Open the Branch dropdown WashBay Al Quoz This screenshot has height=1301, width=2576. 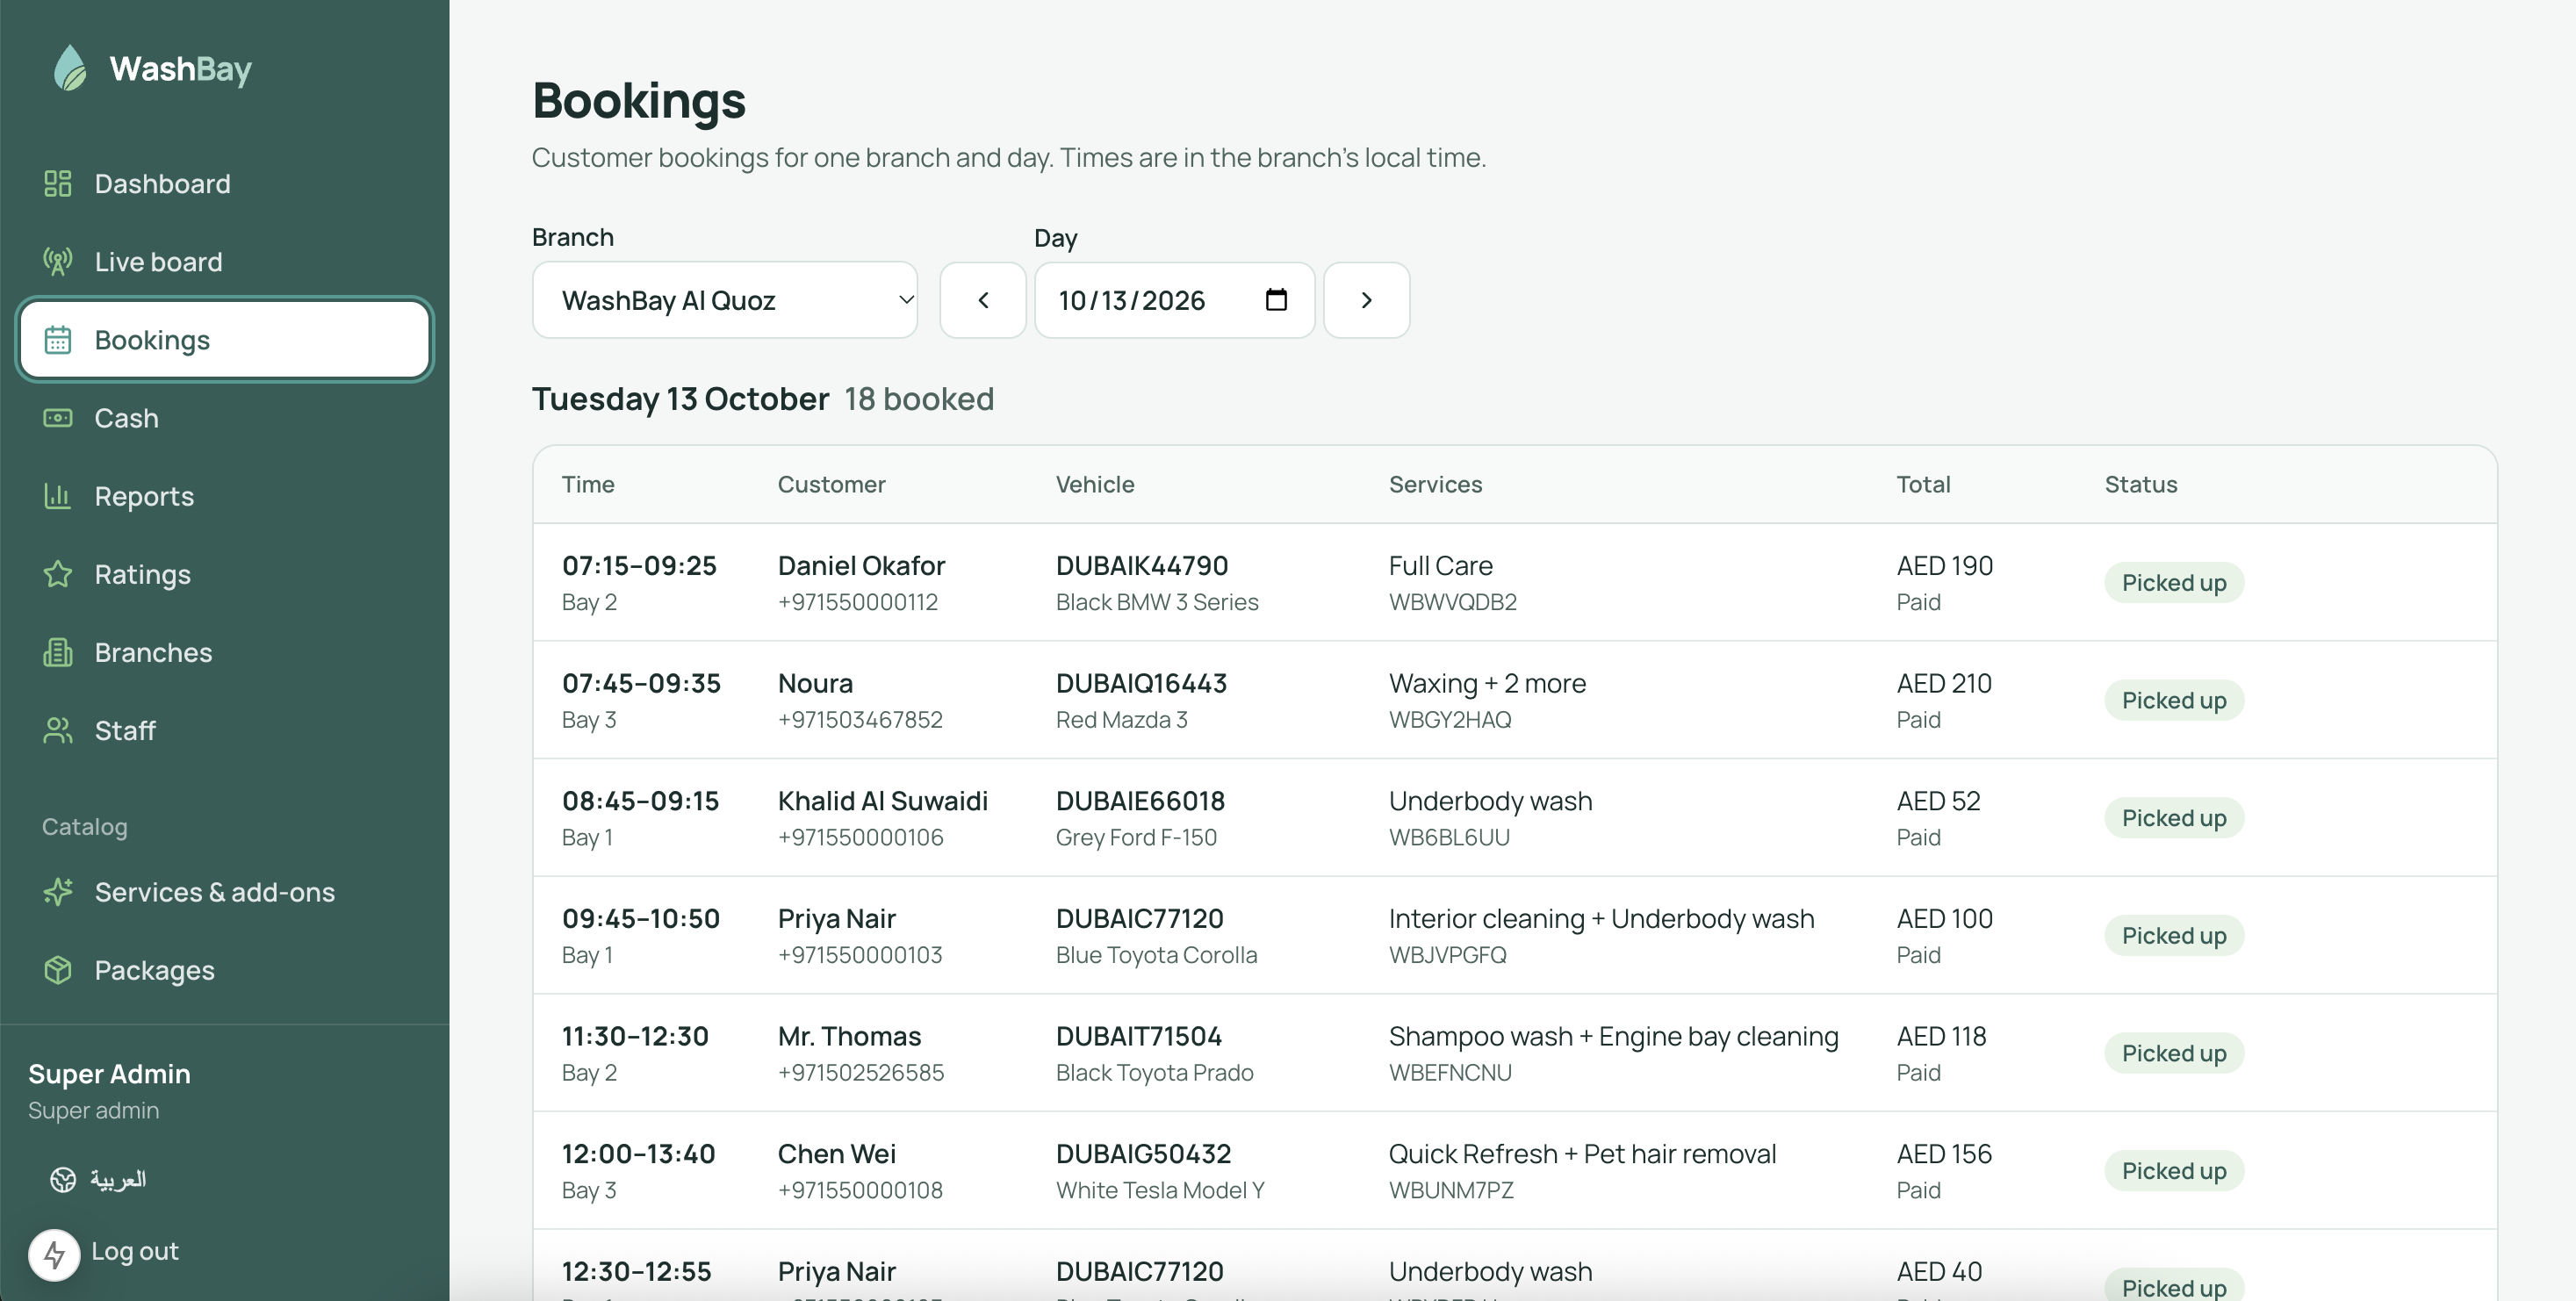point(725,300)
